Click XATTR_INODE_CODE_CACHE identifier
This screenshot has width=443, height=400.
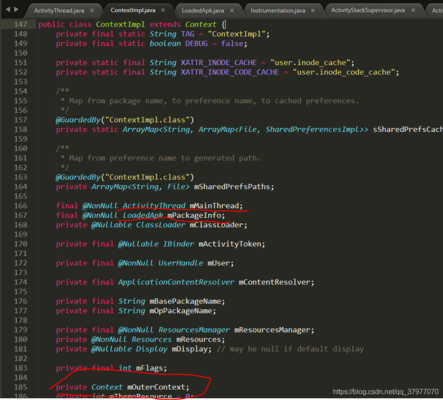tap(230, 72)
